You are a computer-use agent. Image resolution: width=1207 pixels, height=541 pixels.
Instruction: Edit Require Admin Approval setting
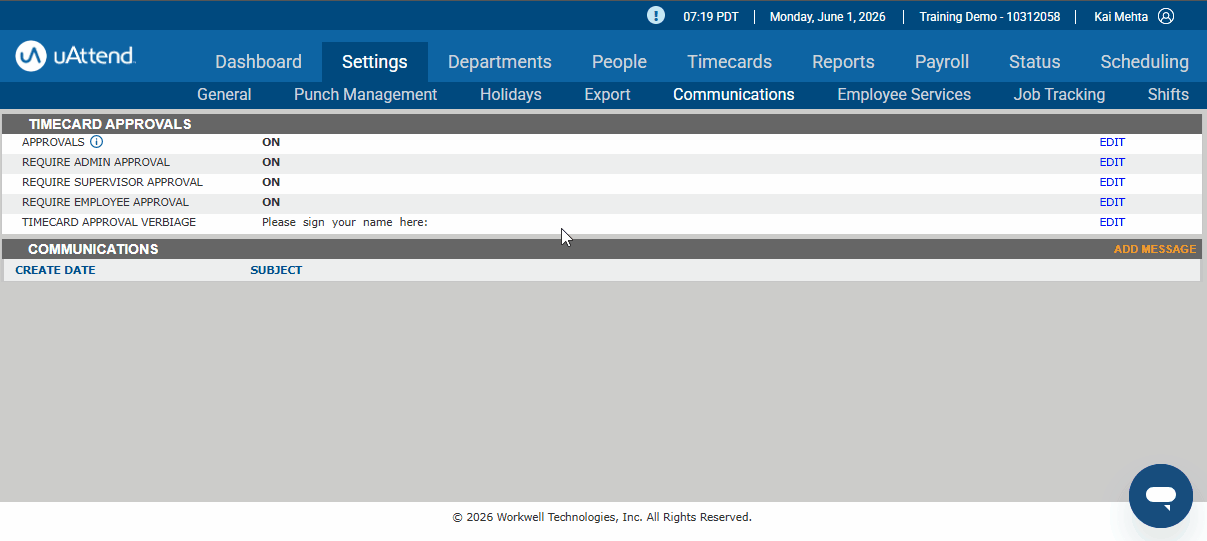point(1112,162)
